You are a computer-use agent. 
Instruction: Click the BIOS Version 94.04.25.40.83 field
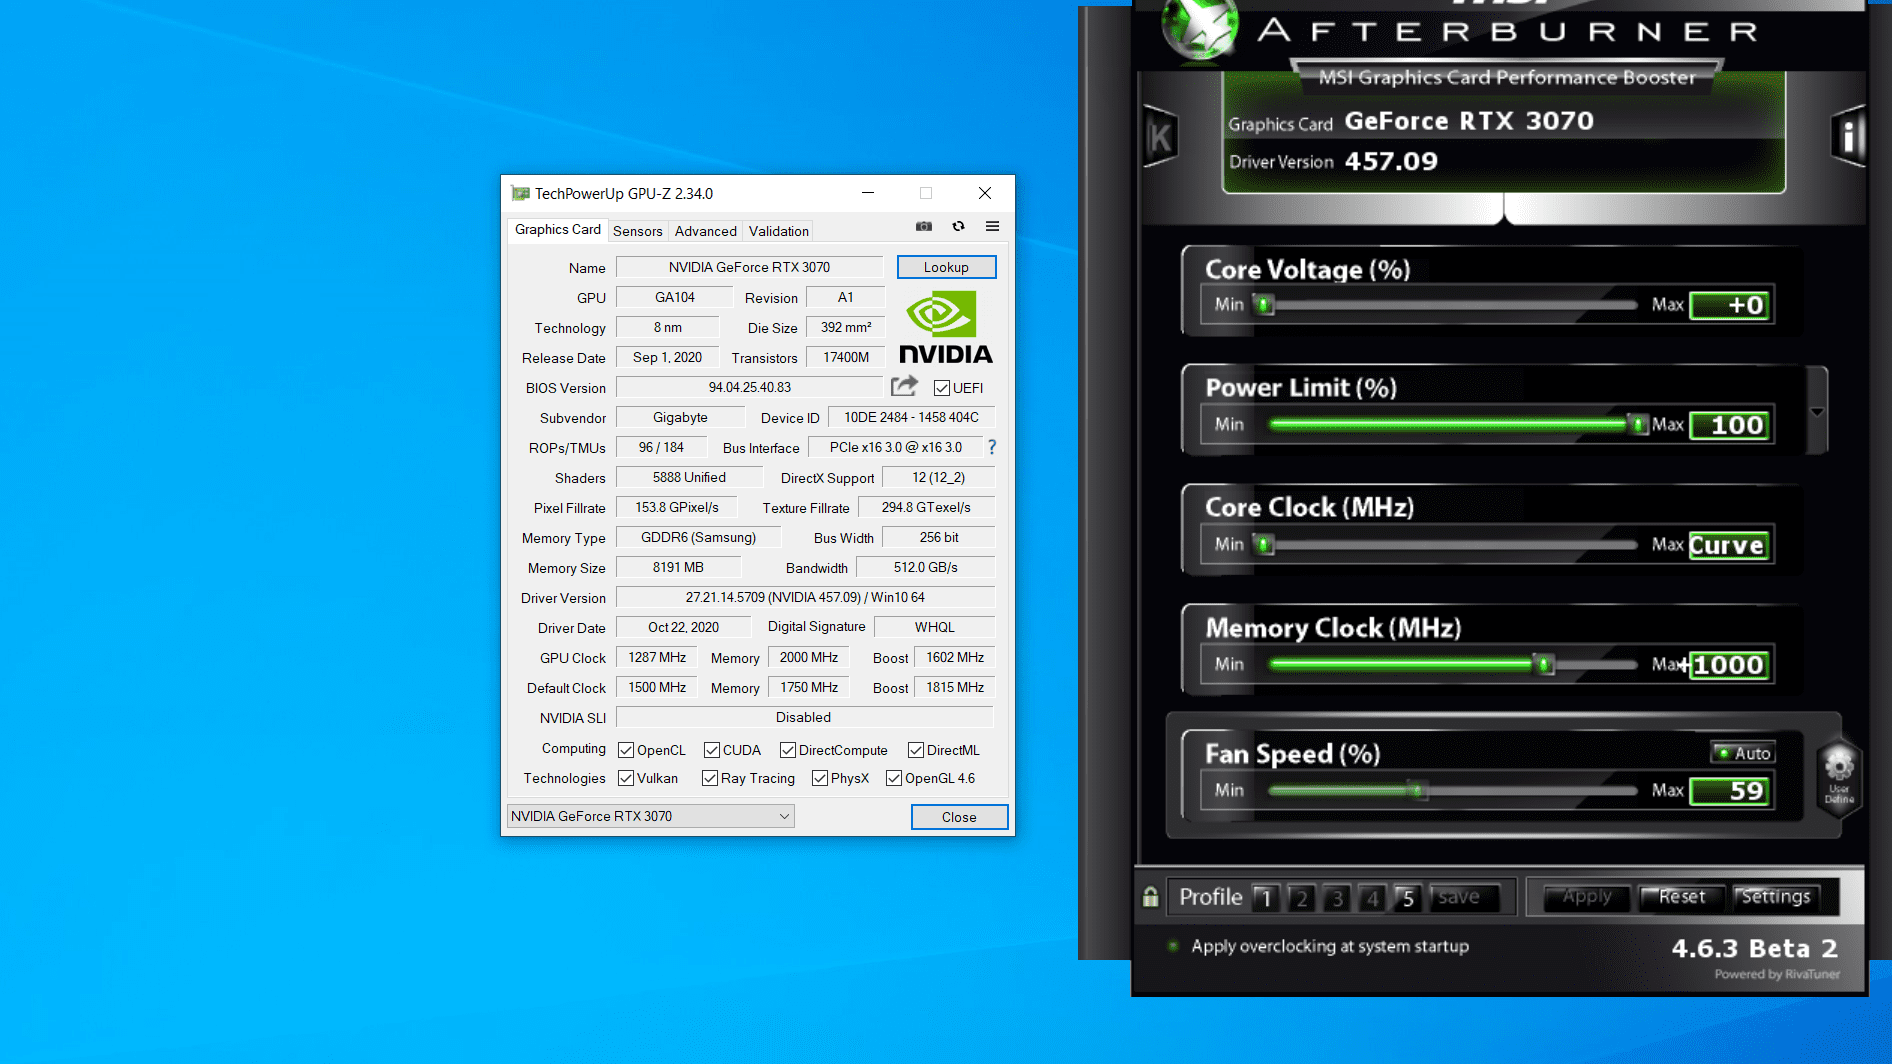[749, 387]
